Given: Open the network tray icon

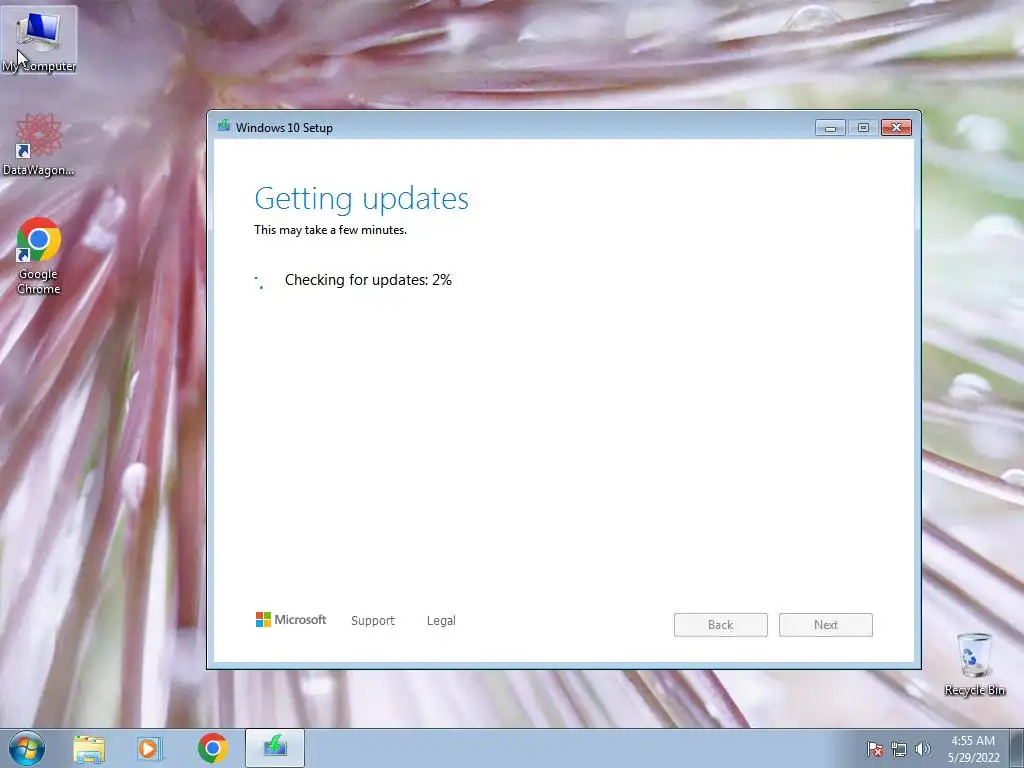Looking at the screenshot, I should tap(899, 749).
